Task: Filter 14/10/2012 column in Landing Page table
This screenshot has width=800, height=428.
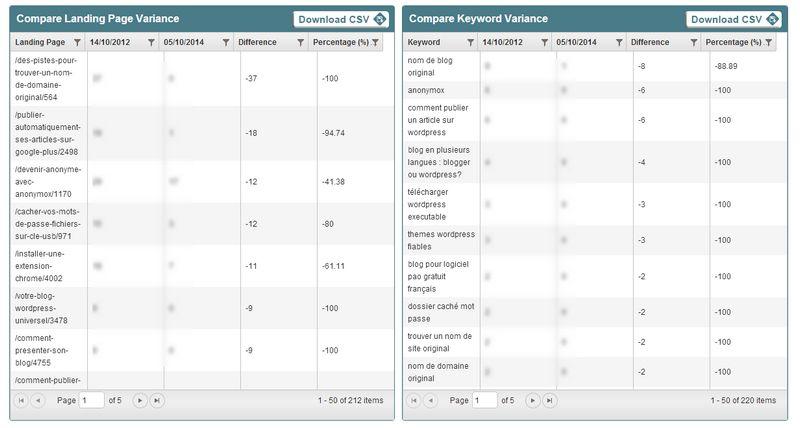Action: click(x=152, y=42)
